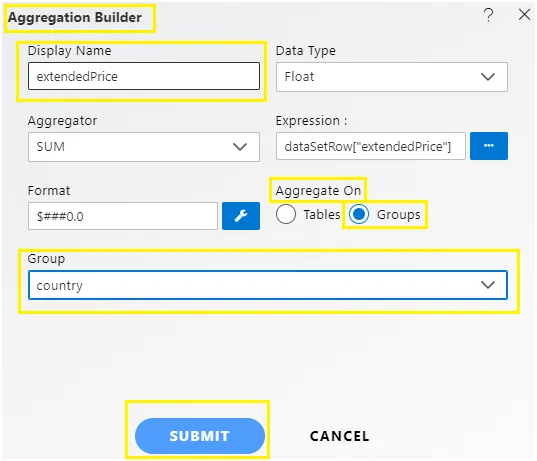The width and height of the screenshot is (537, 461).
Task: Click the Aggregation Builder title
Action: tap(75, 17)
